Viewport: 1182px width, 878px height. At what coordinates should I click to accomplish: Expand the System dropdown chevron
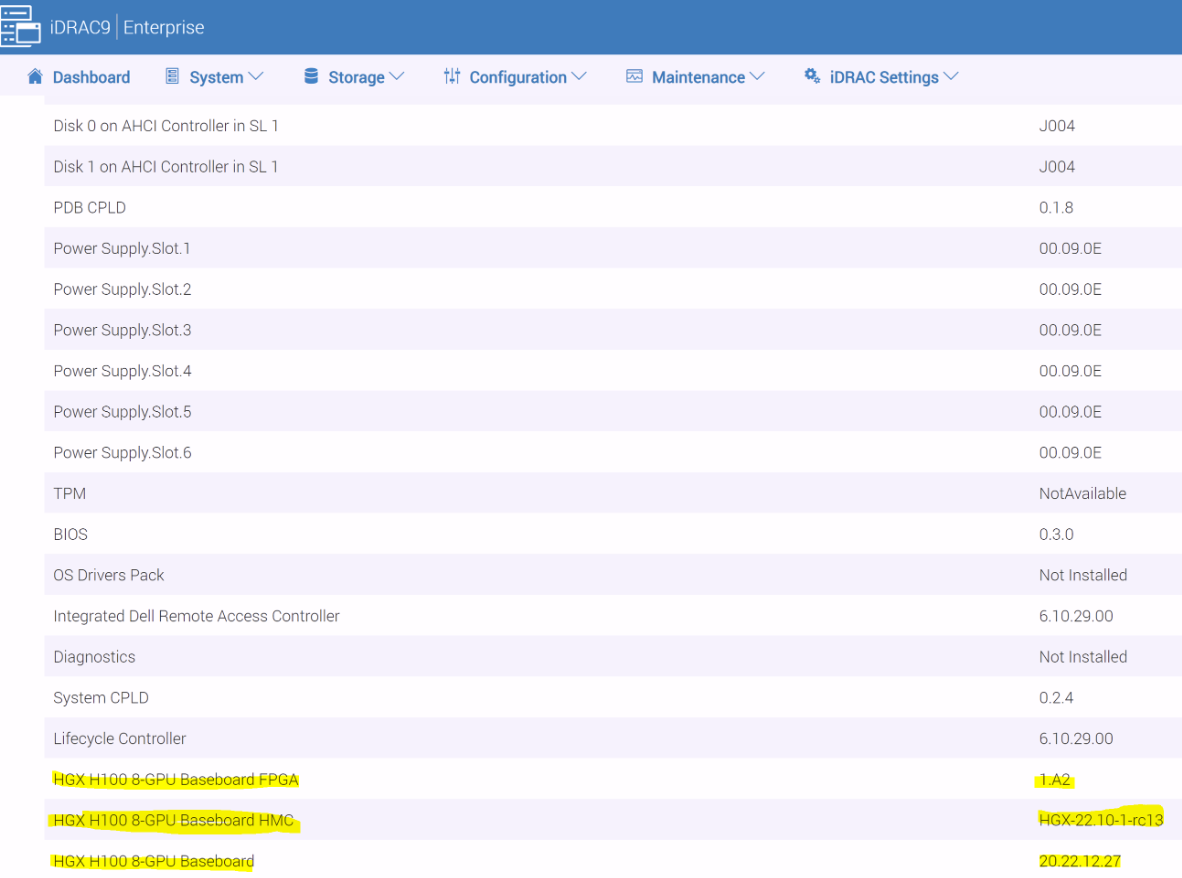257,77
